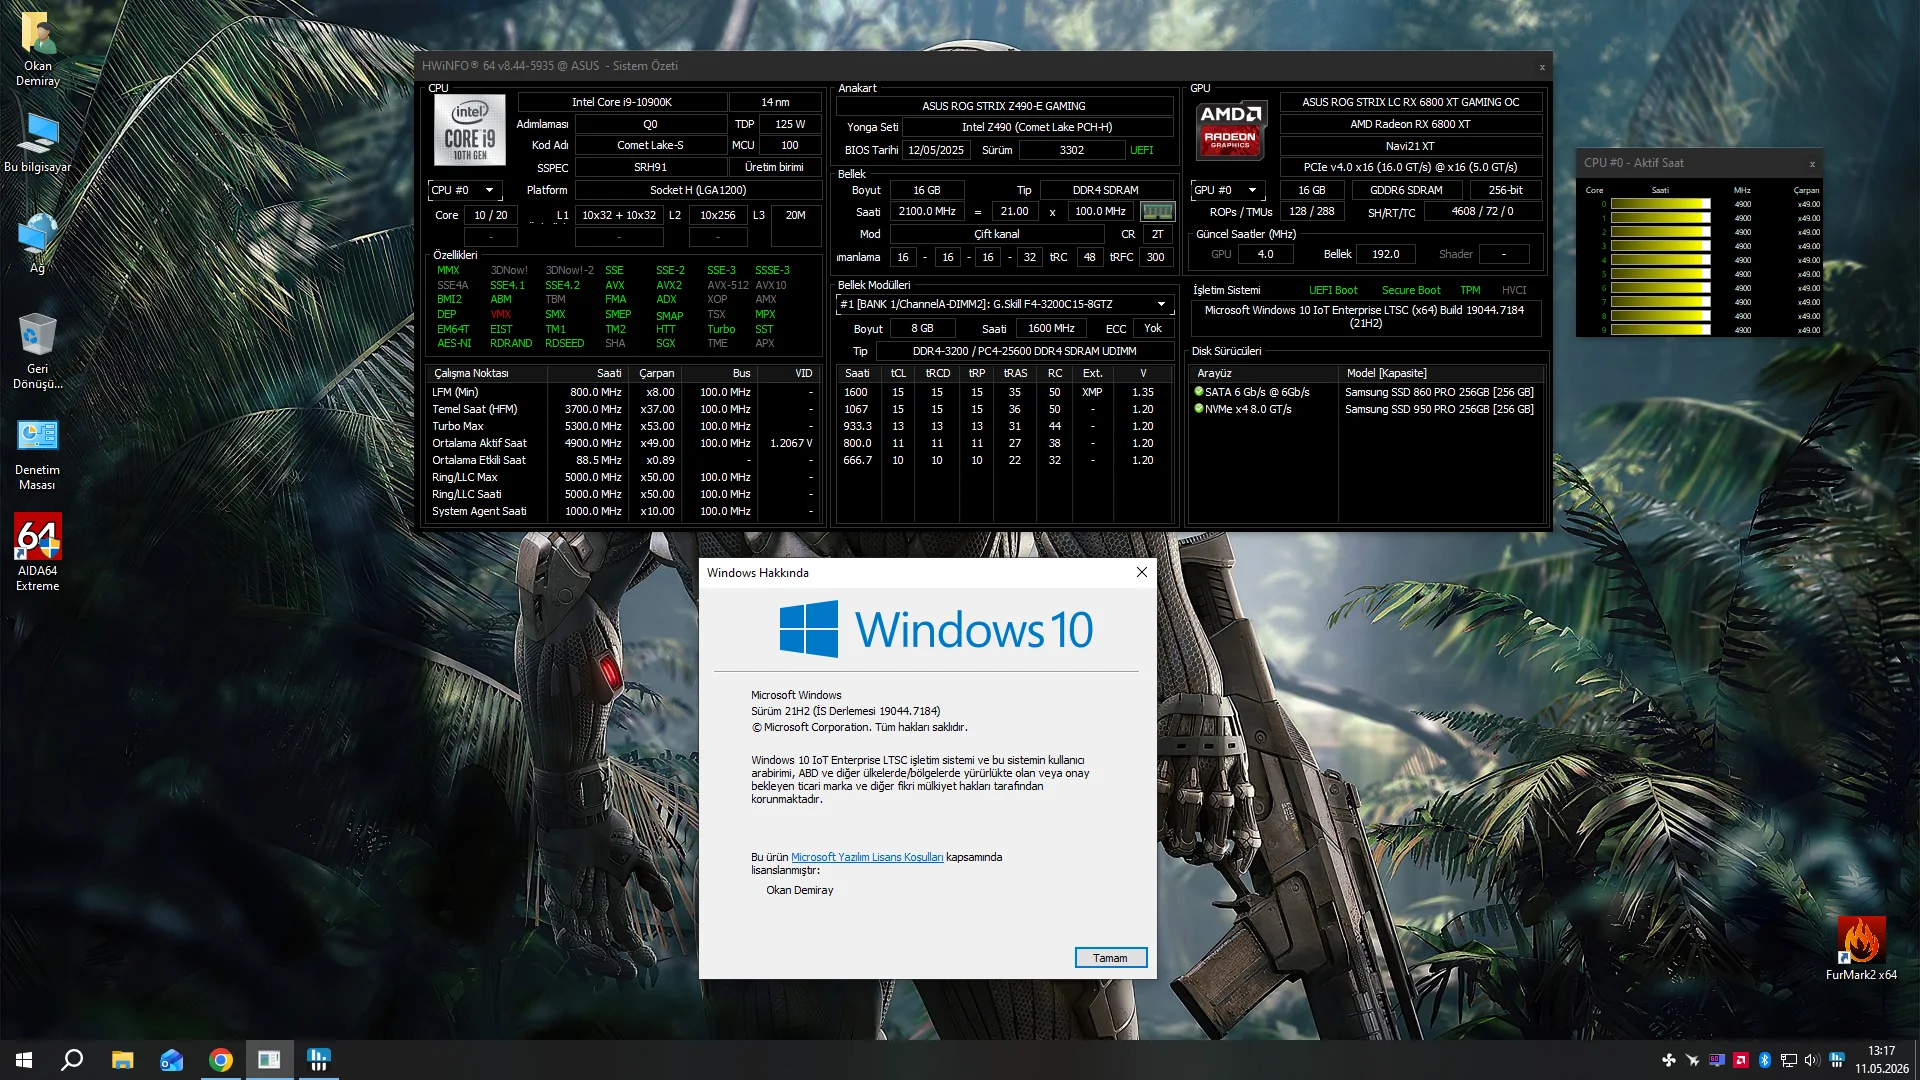Click the Core 0 clock bar
This screenshot has height=1080, width=1920.
pos(1660,204)
